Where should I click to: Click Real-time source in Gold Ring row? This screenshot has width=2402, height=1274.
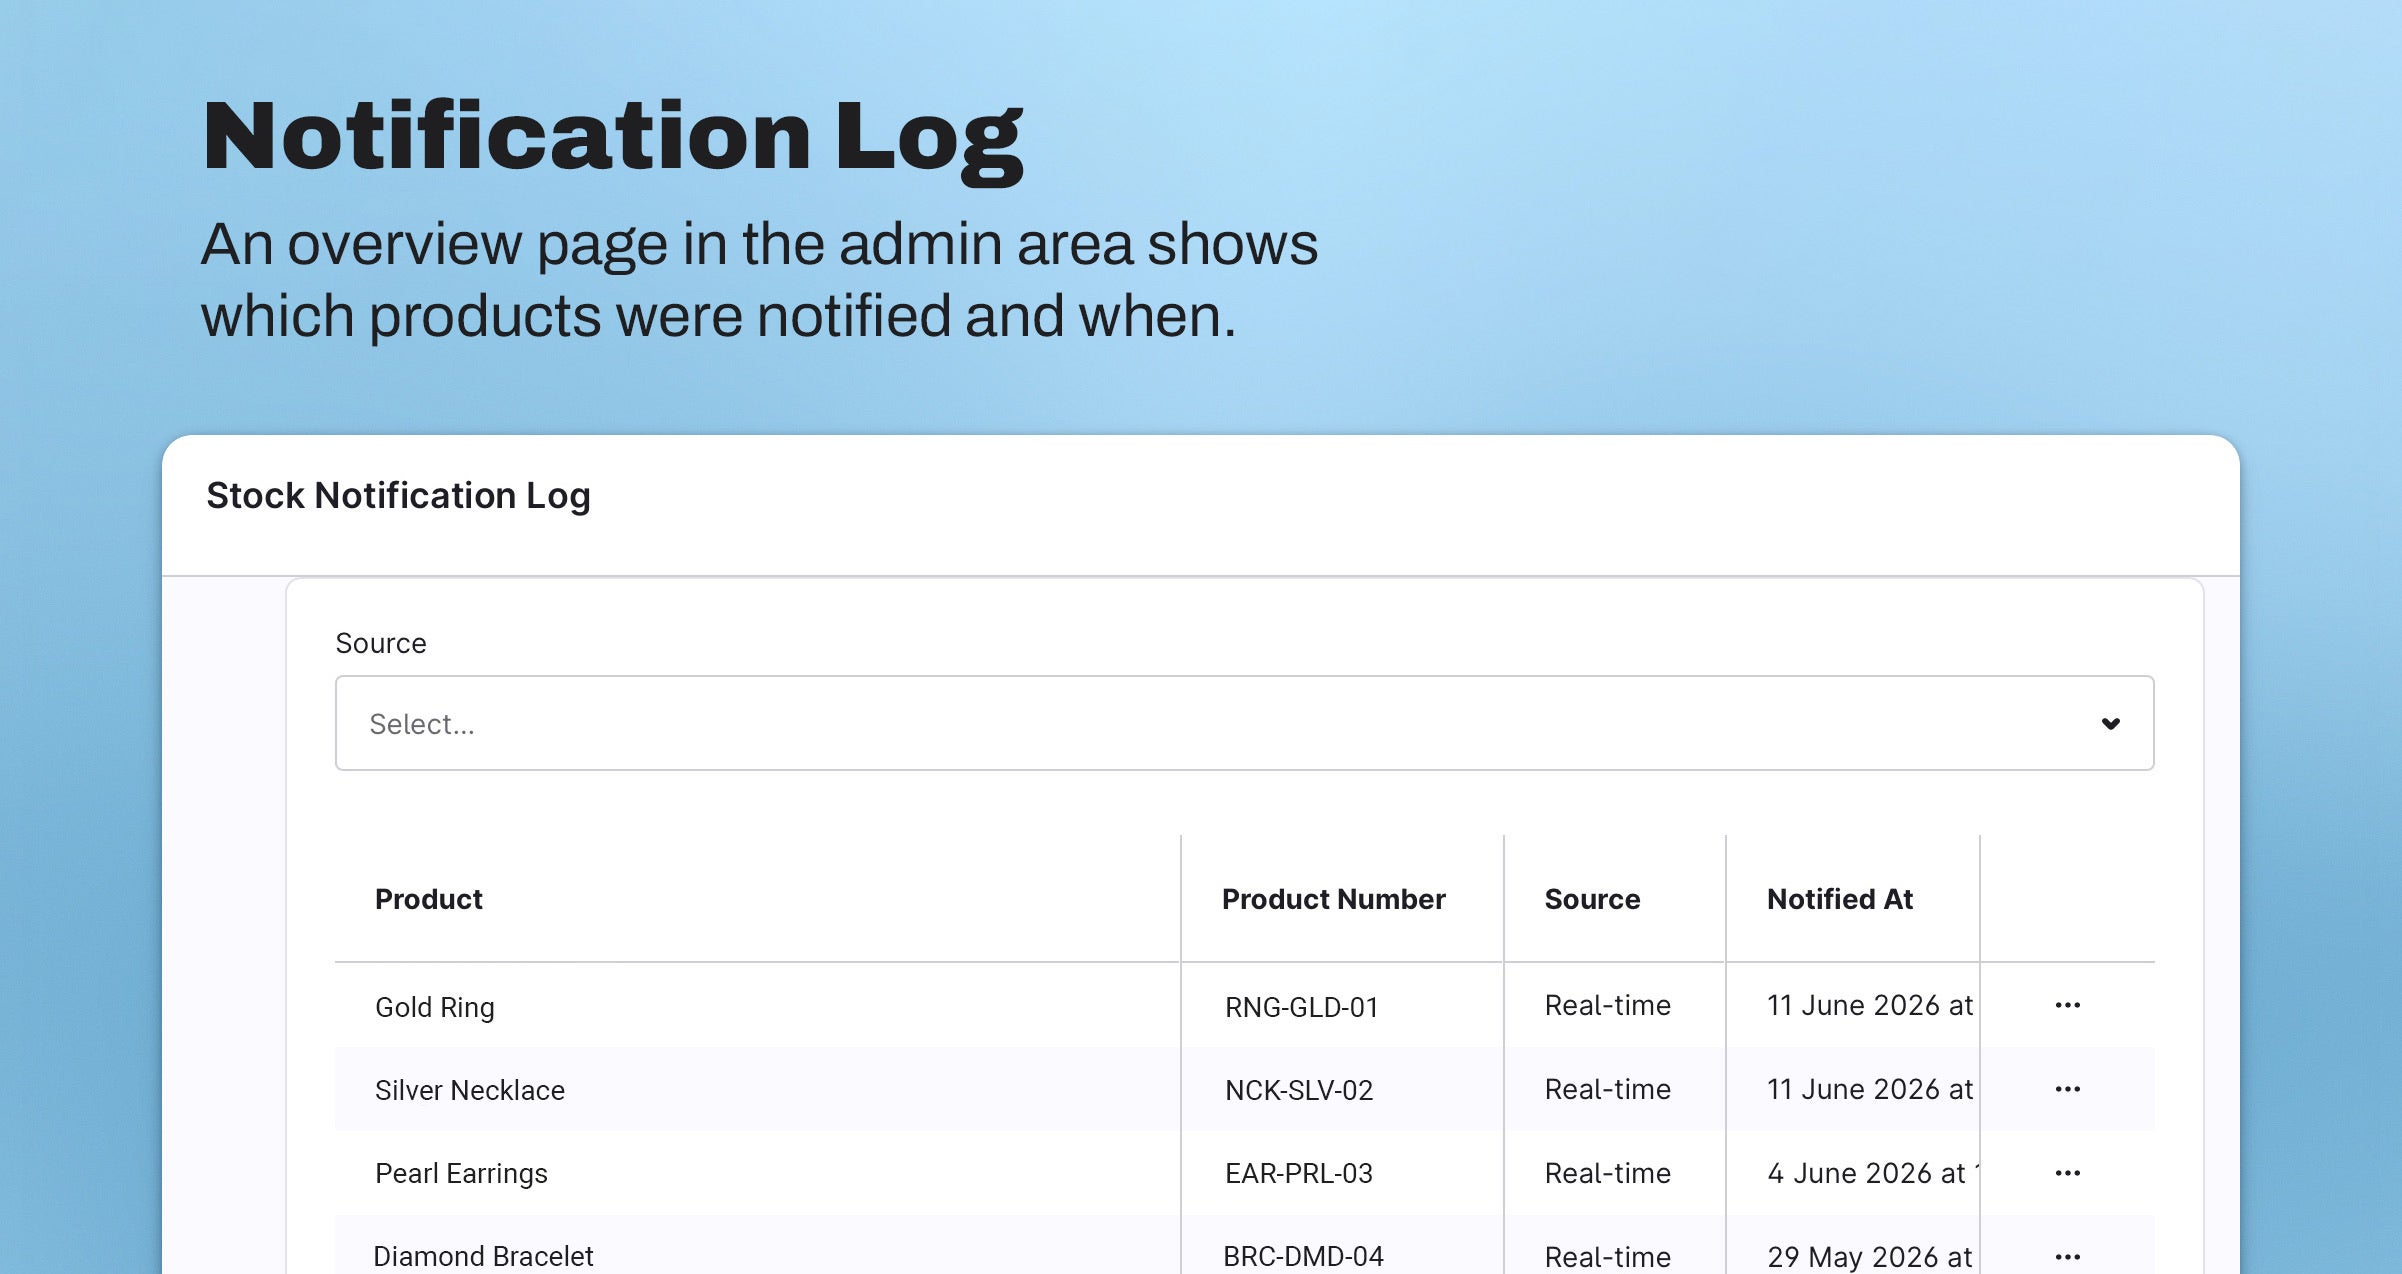point(1607,1005)
